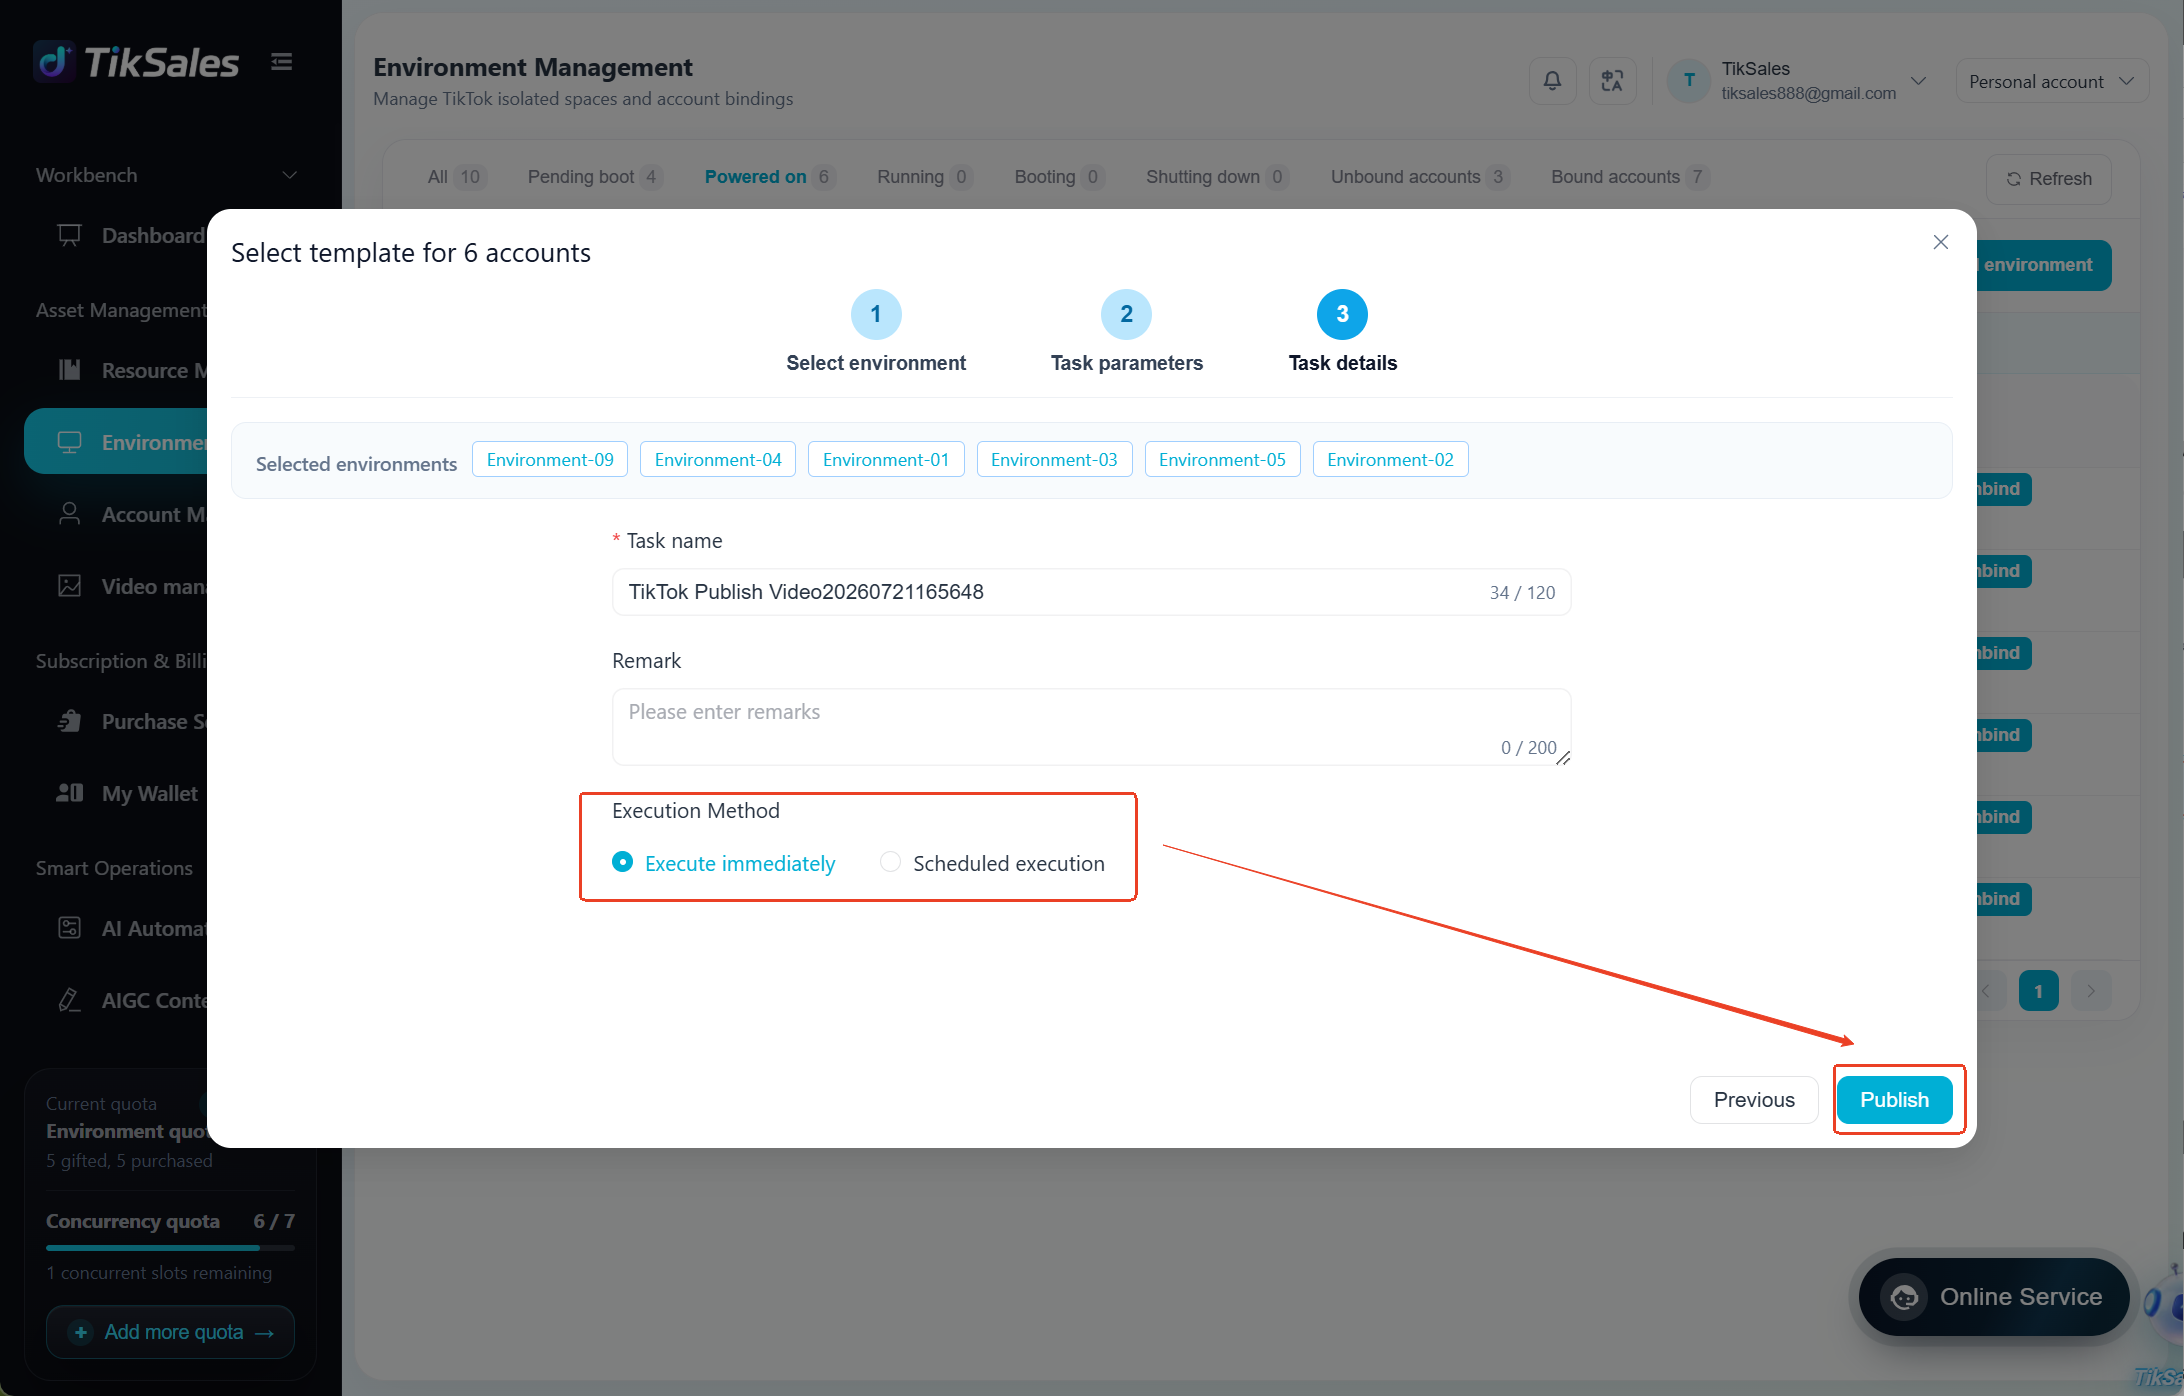Screen dimensions: 2184x1396
Task: Click plus icon on Add more quota
Action: (81, 1332)
